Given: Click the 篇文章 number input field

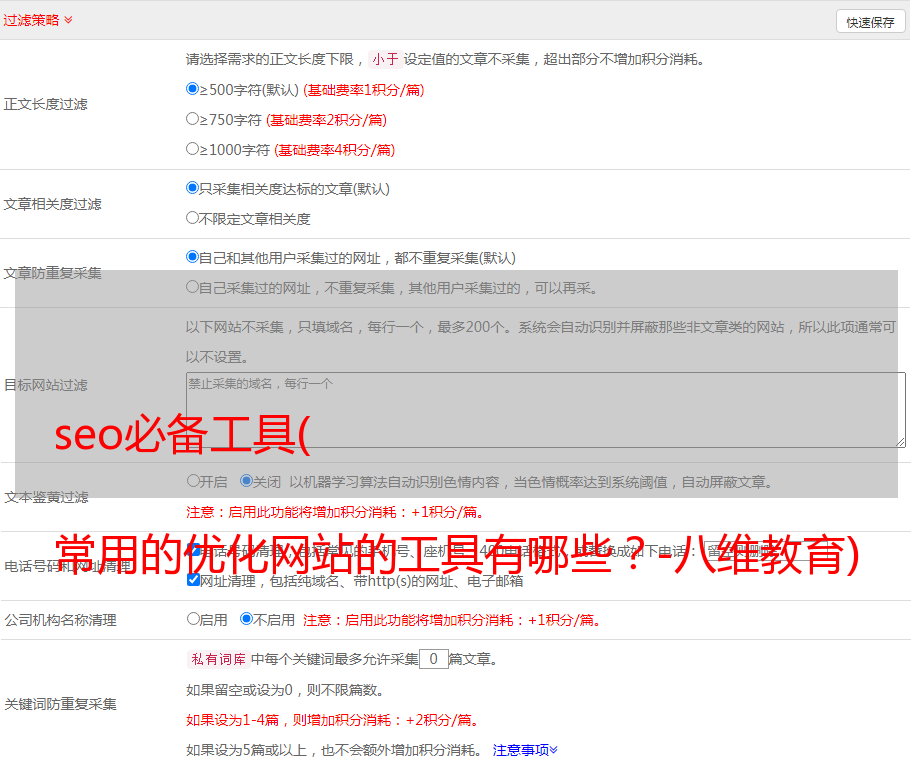Looking at the screenshot, I should [x=433, y=659].
